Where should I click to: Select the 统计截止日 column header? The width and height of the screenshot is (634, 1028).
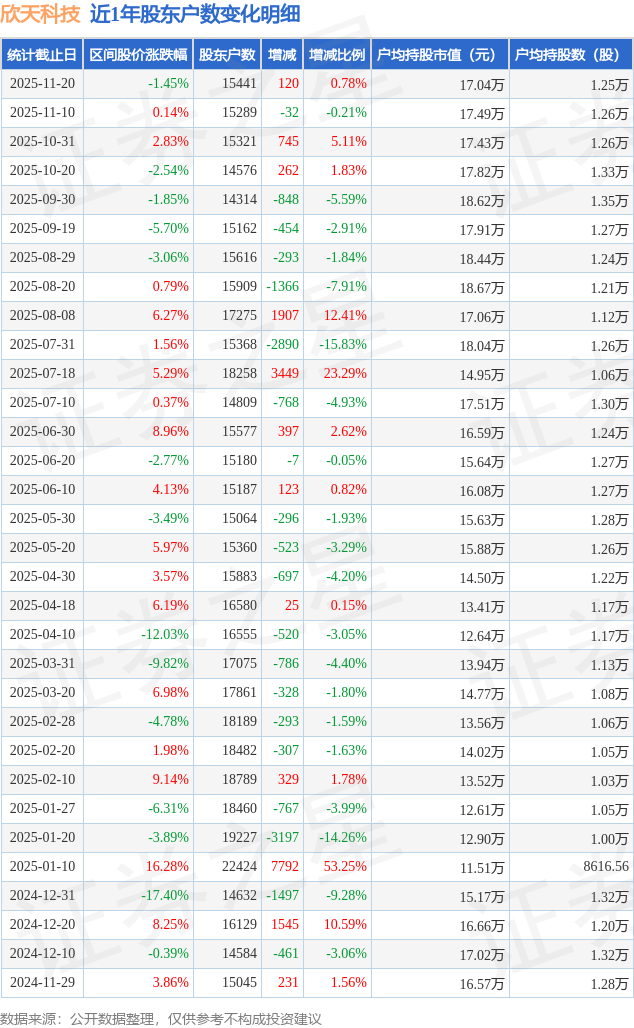[x=42, y=55]
